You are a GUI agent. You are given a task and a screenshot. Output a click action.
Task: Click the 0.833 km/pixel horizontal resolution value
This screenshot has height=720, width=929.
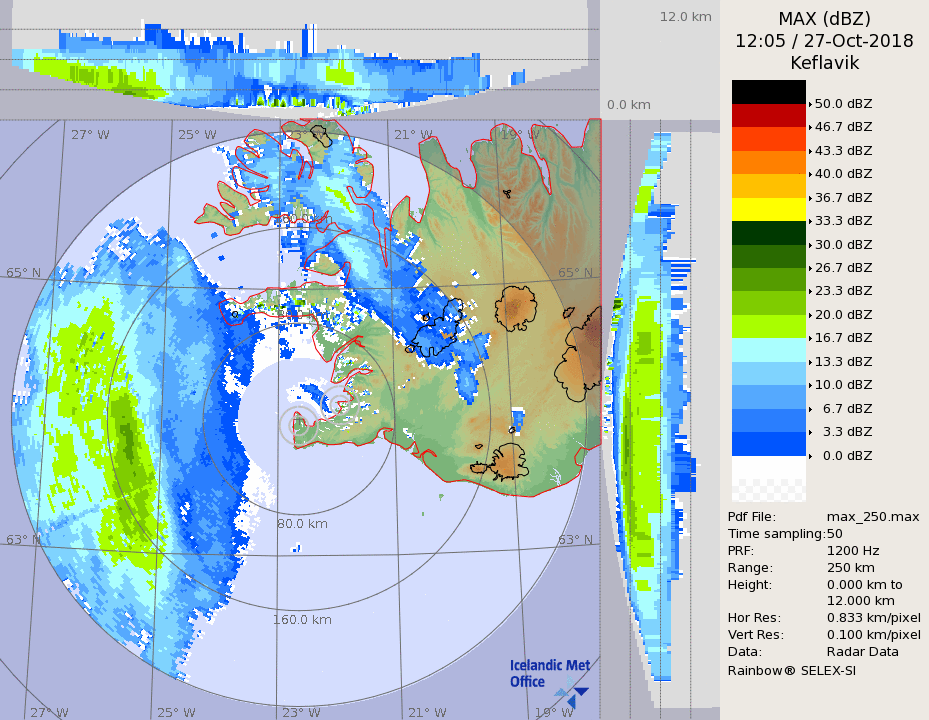click(873, 618)
